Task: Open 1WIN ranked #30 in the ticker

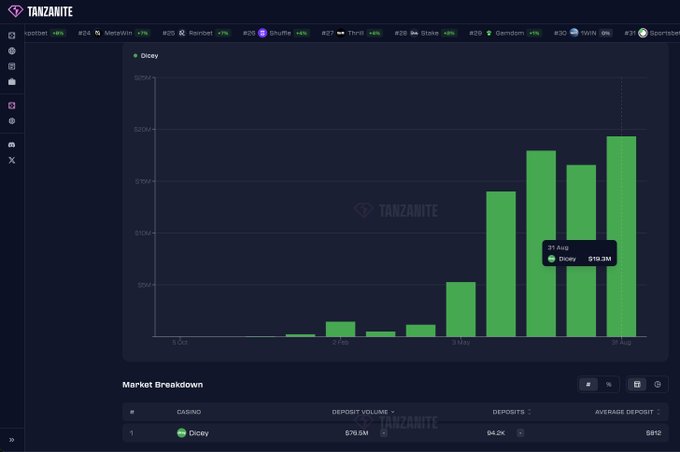Action: click(x=583, y=33)
